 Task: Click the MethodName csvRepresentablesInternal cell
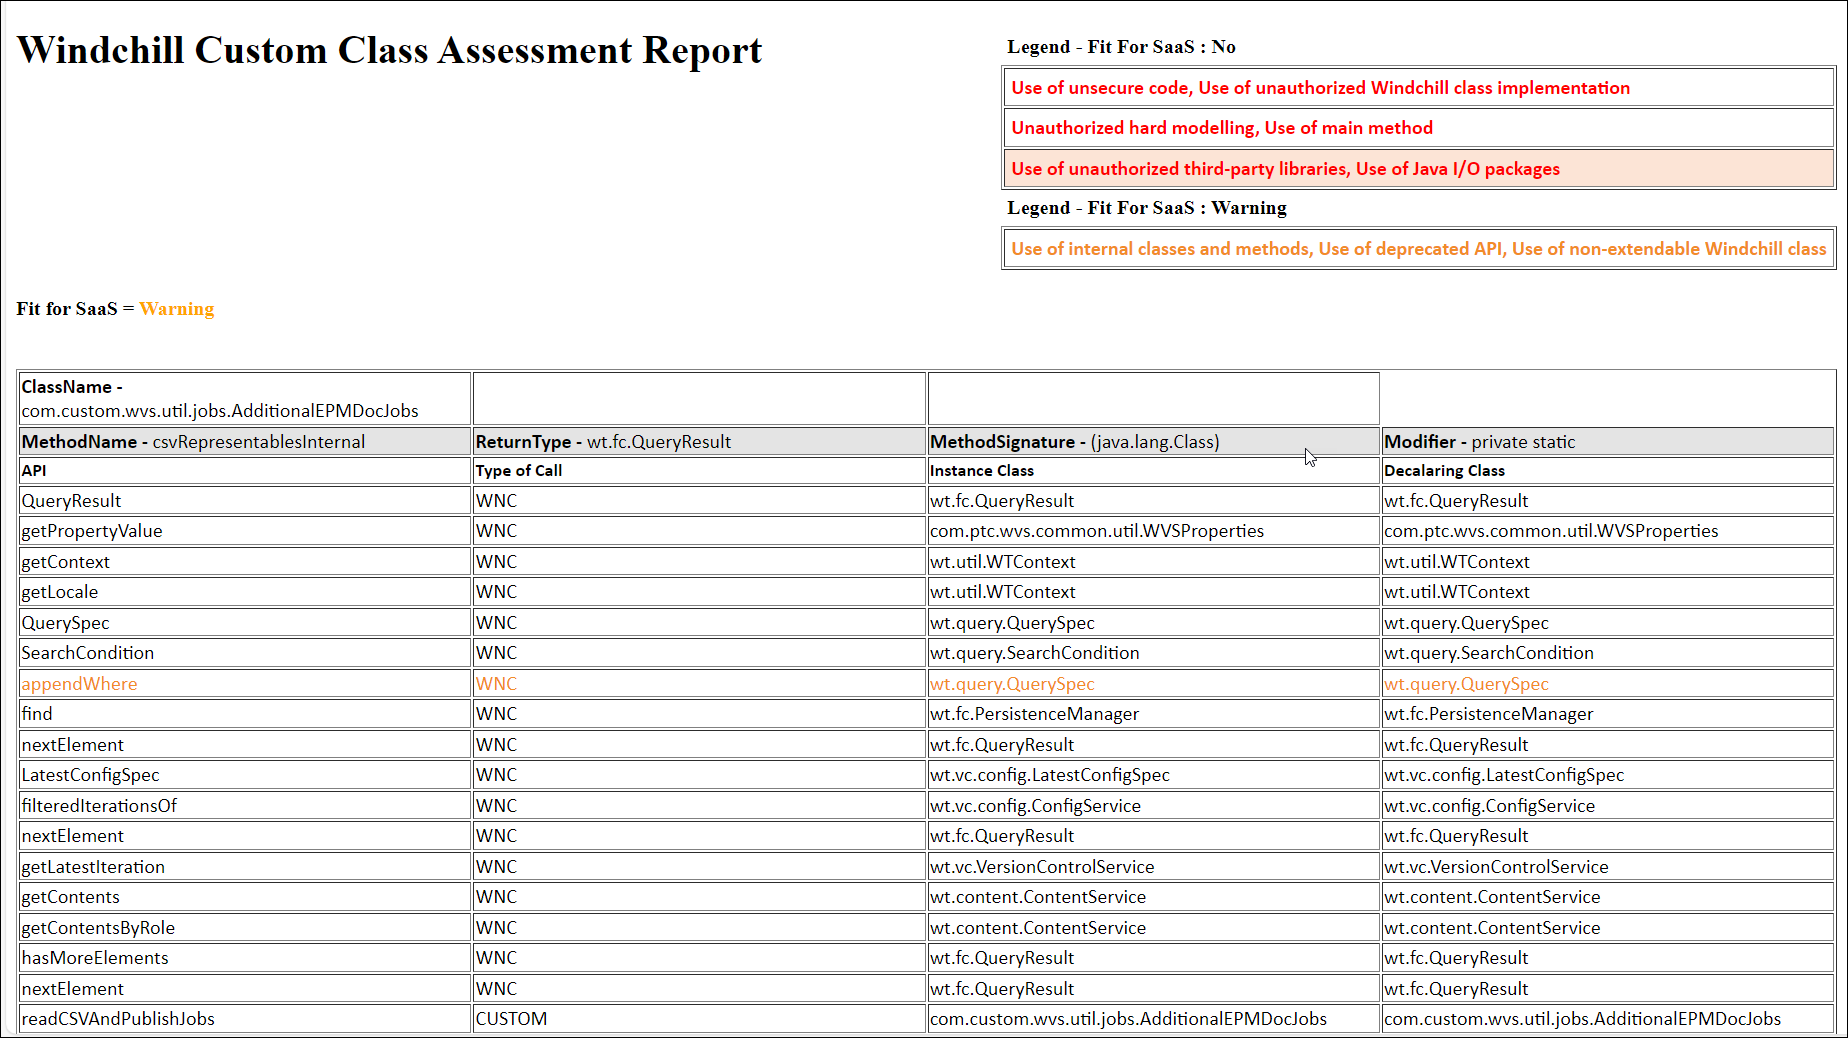click(x=245, y=442)
